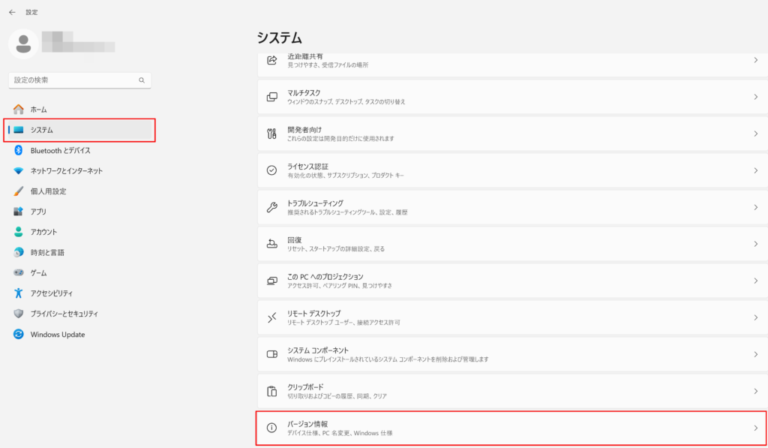Select アプリ in the left navigation
768x448 pixels.
pos(39,212)
